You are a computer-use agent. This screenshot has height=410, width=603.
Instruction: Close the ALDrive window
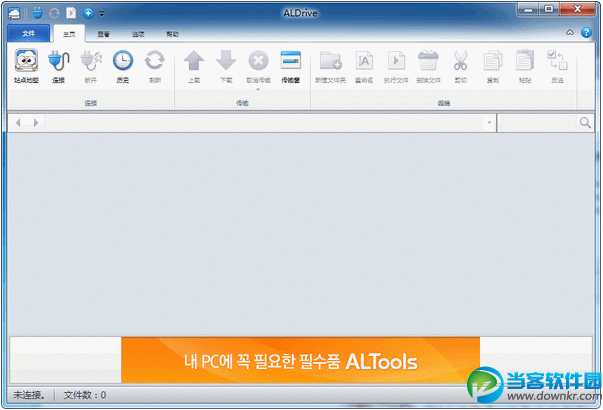[x=577, y=9]
